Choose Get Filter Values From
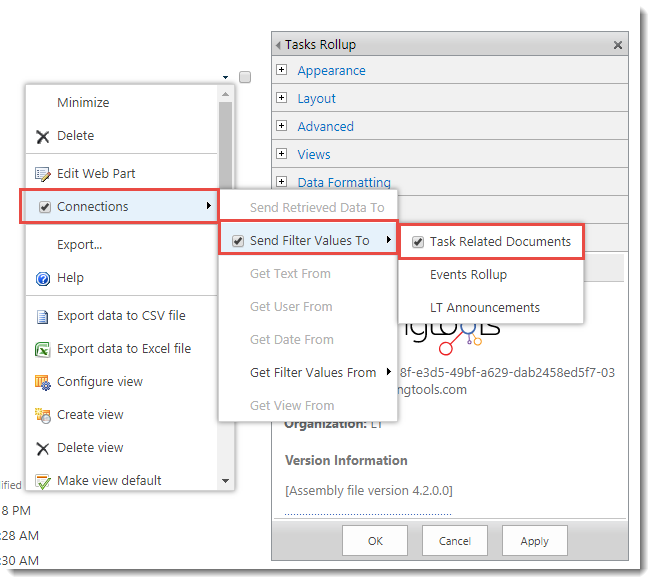Image resolution: width=655 pixels, height=584 pixels. pyautogui.click(x=313, y=373)
